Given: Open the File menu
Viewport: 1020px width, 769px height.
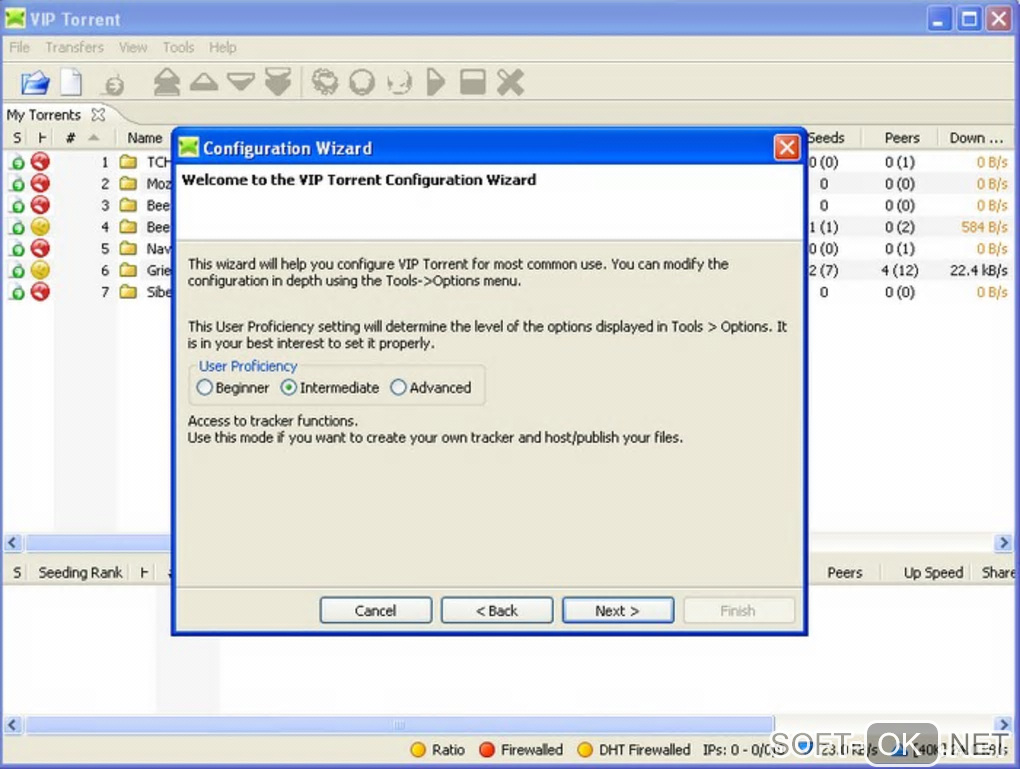Looking at the screenshot, I should pyautogui.click(x=20, y=47).
